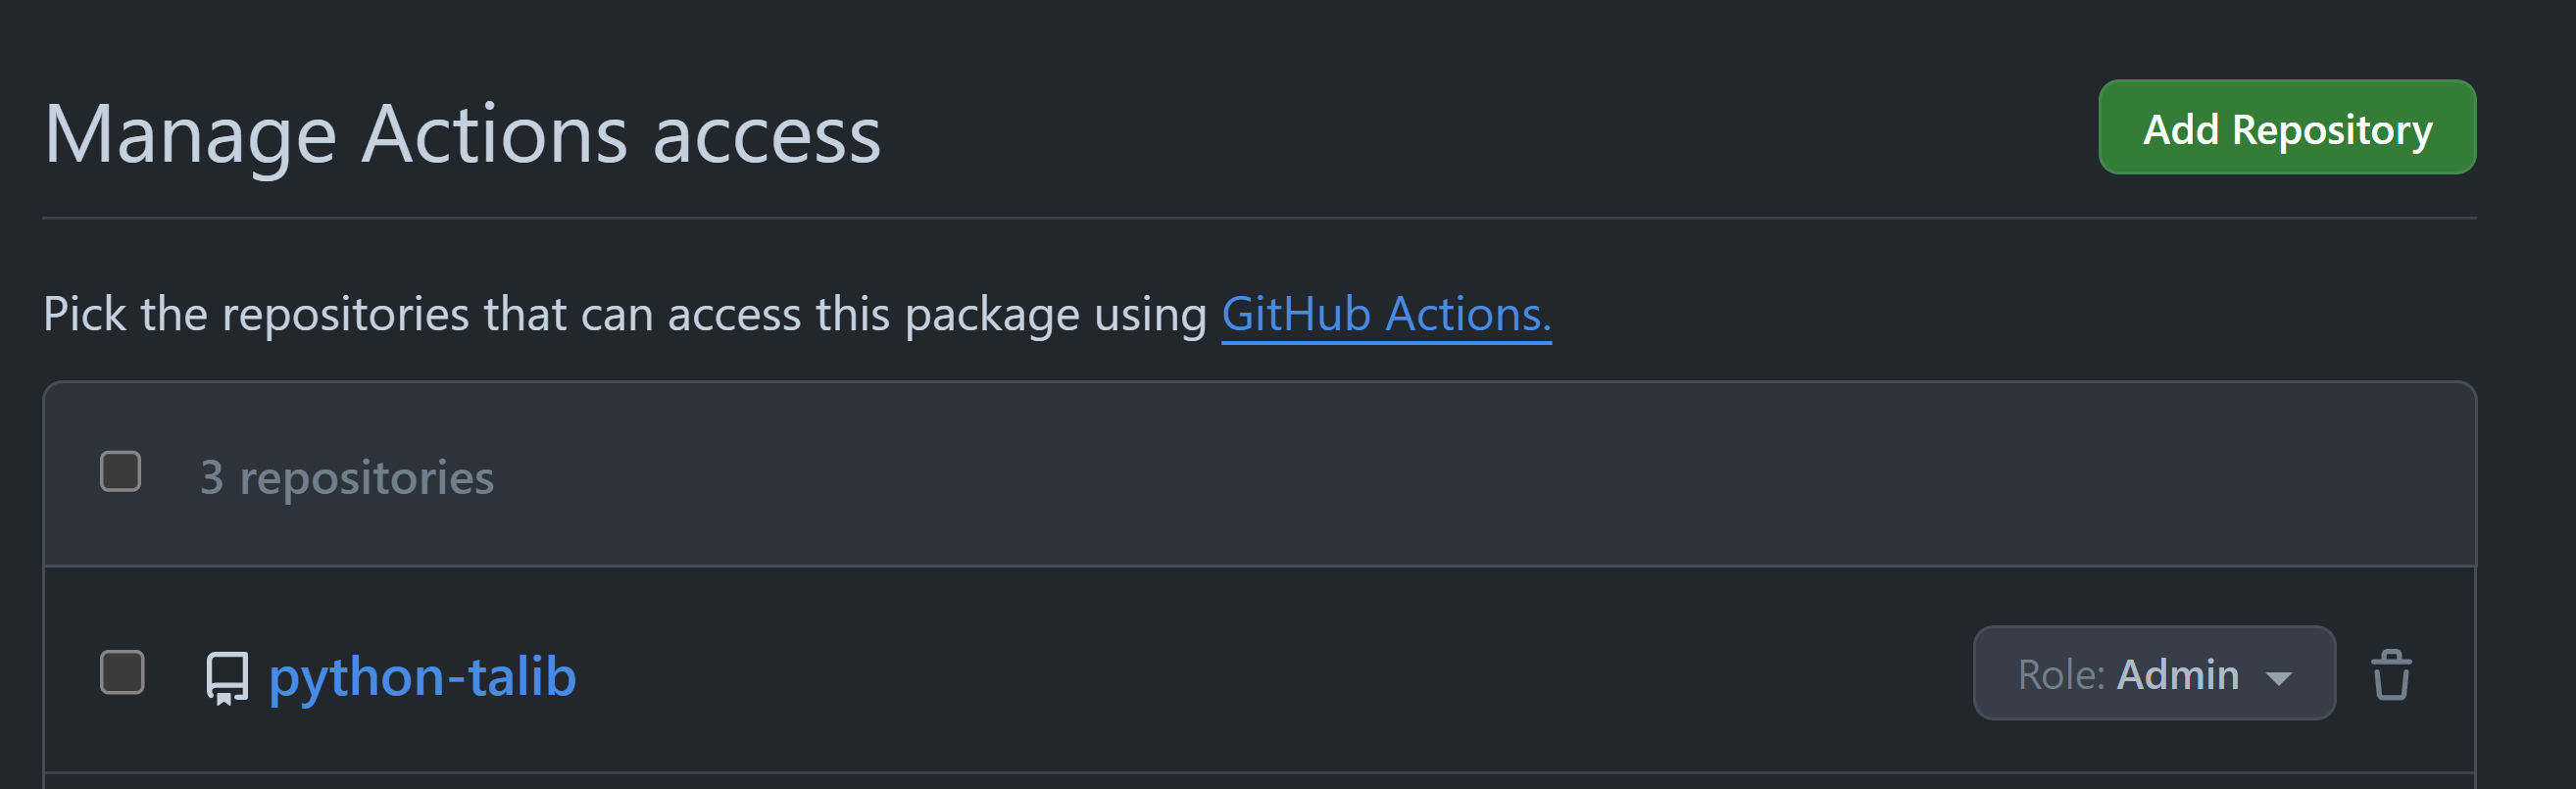Click the empty area in python-talib row

point(1270,672)
